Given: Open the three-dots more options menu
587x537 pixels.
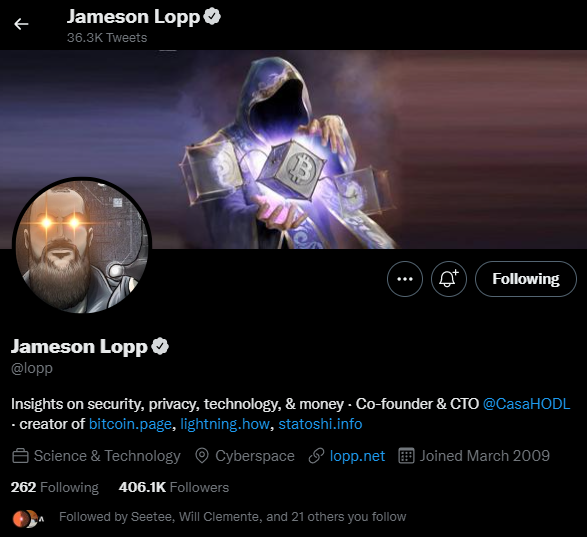Looking at the screenshot, I should coord(405,279).
